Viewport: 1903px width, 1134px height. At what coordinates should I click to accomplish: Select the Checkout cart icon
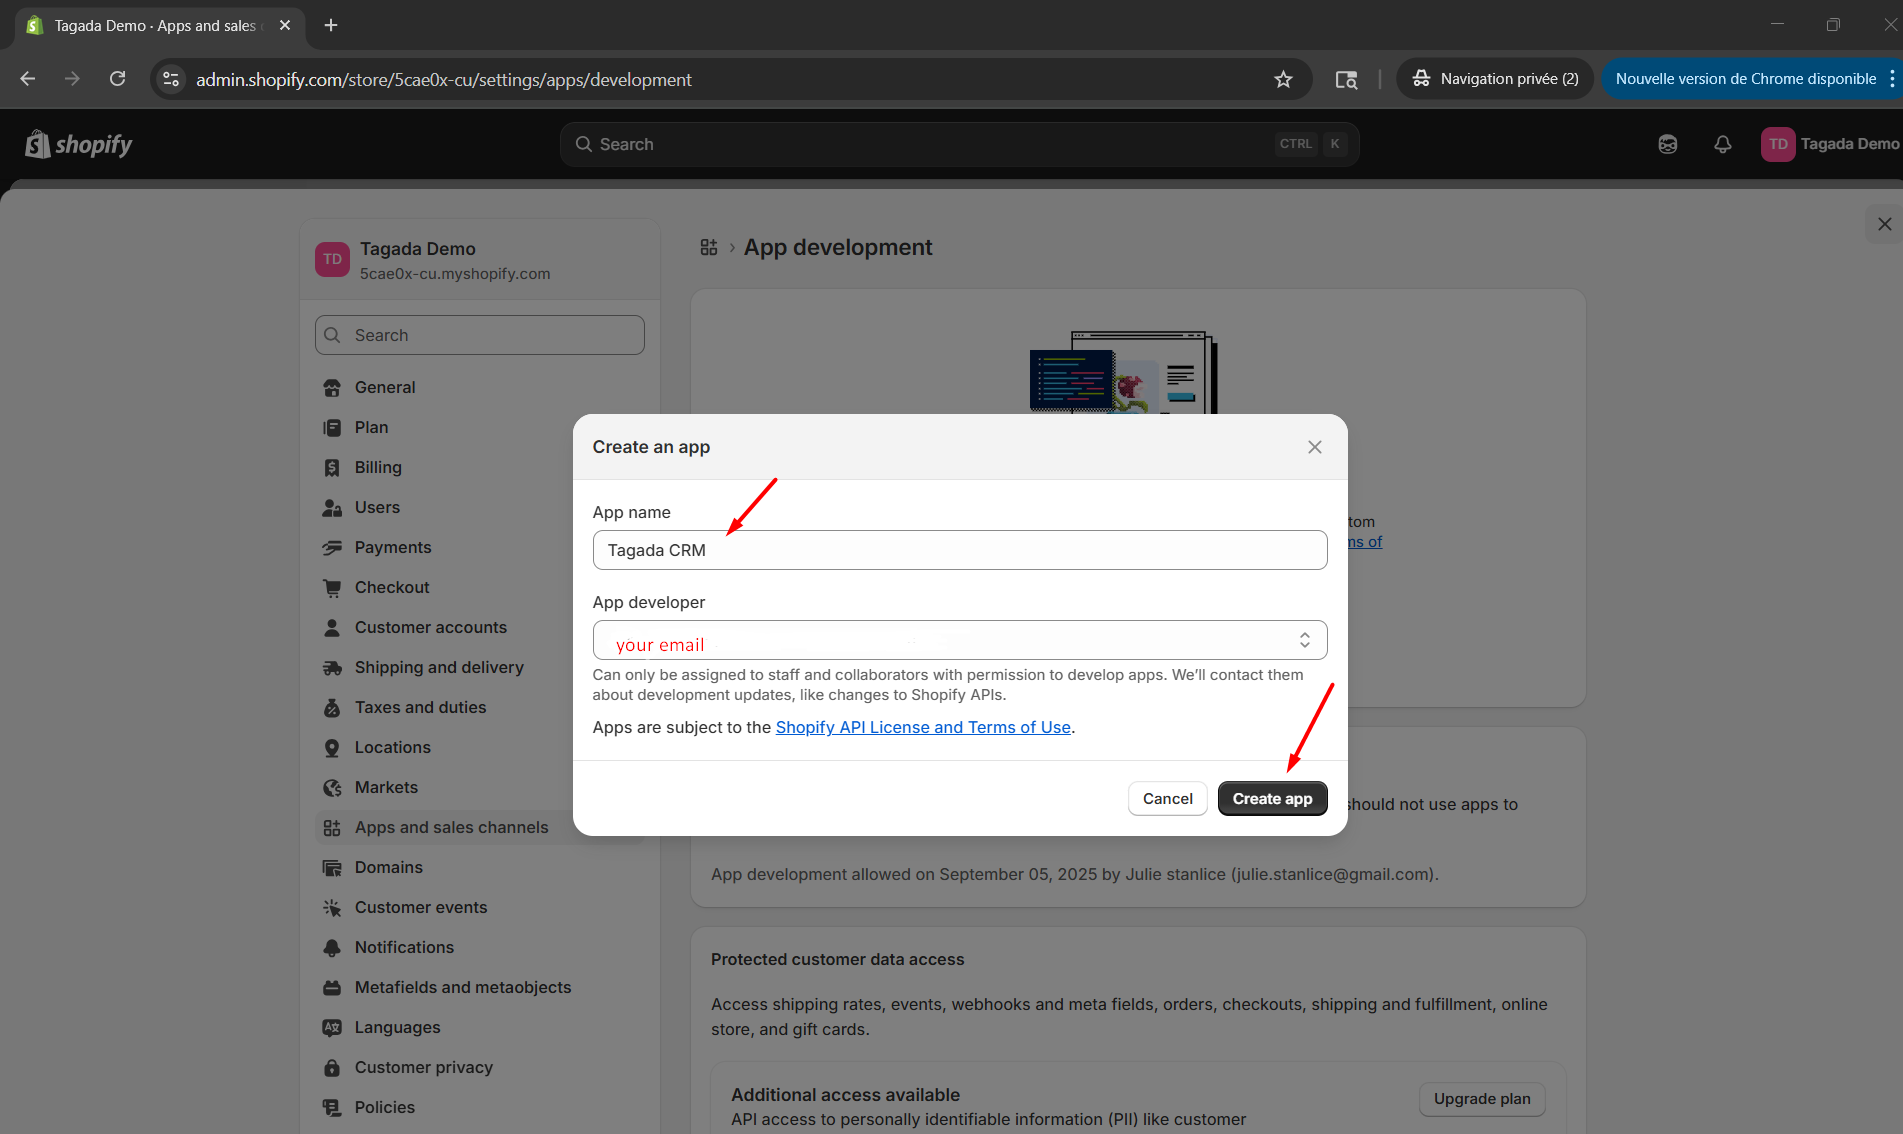332,588
